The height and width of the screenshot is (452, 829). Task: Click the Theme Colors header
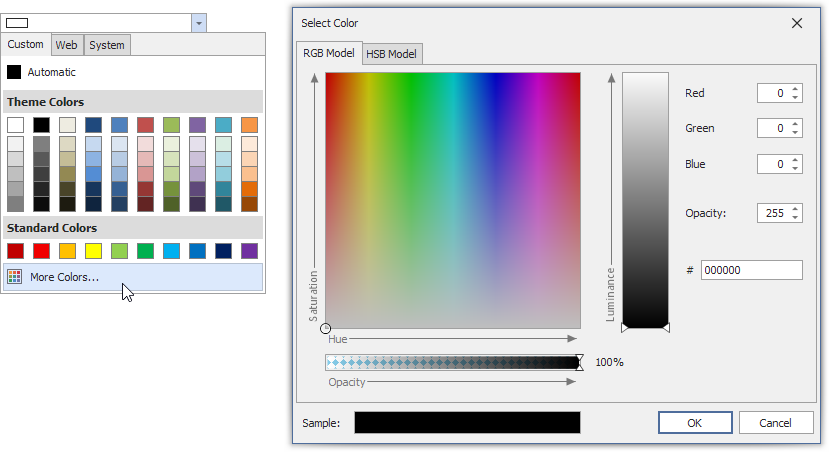(x=133, y=102)
